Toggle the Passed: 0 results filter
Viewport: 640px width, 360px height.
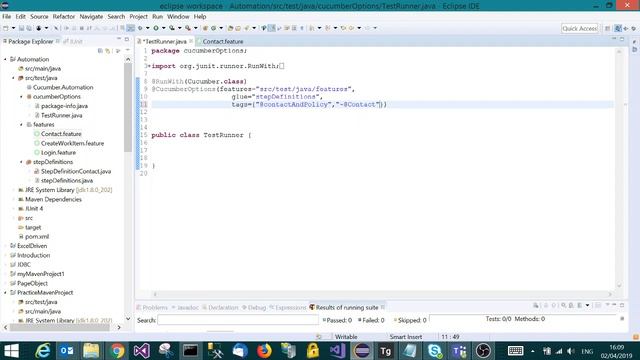click(337, 320)
